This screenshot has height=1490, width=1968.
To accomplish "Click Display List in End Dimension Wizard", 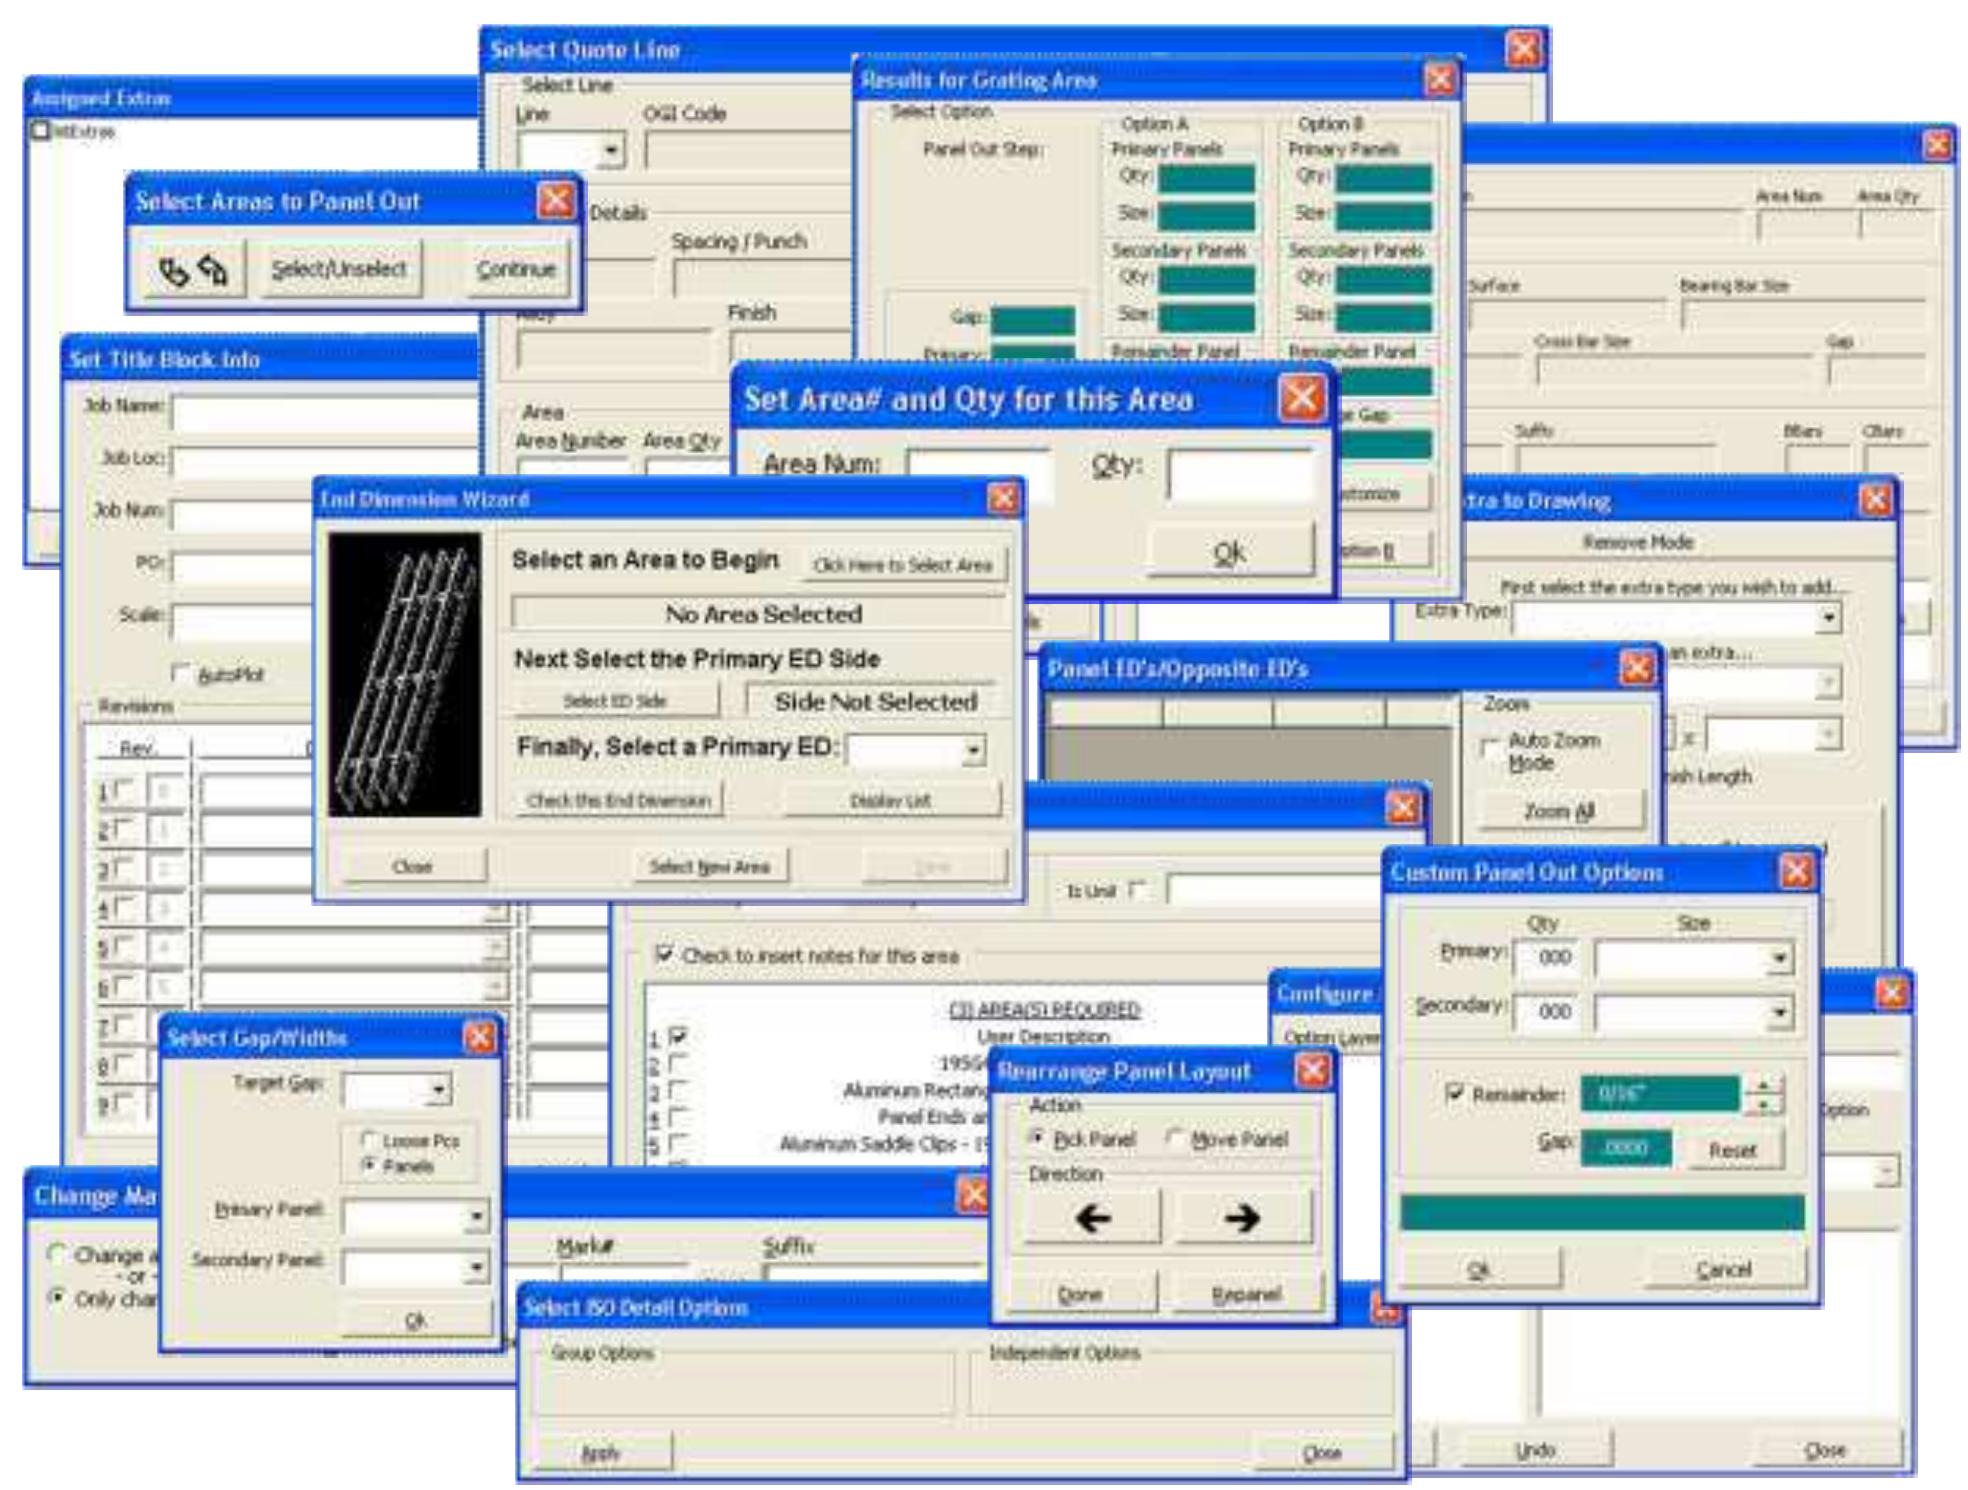I will [890, 800].
